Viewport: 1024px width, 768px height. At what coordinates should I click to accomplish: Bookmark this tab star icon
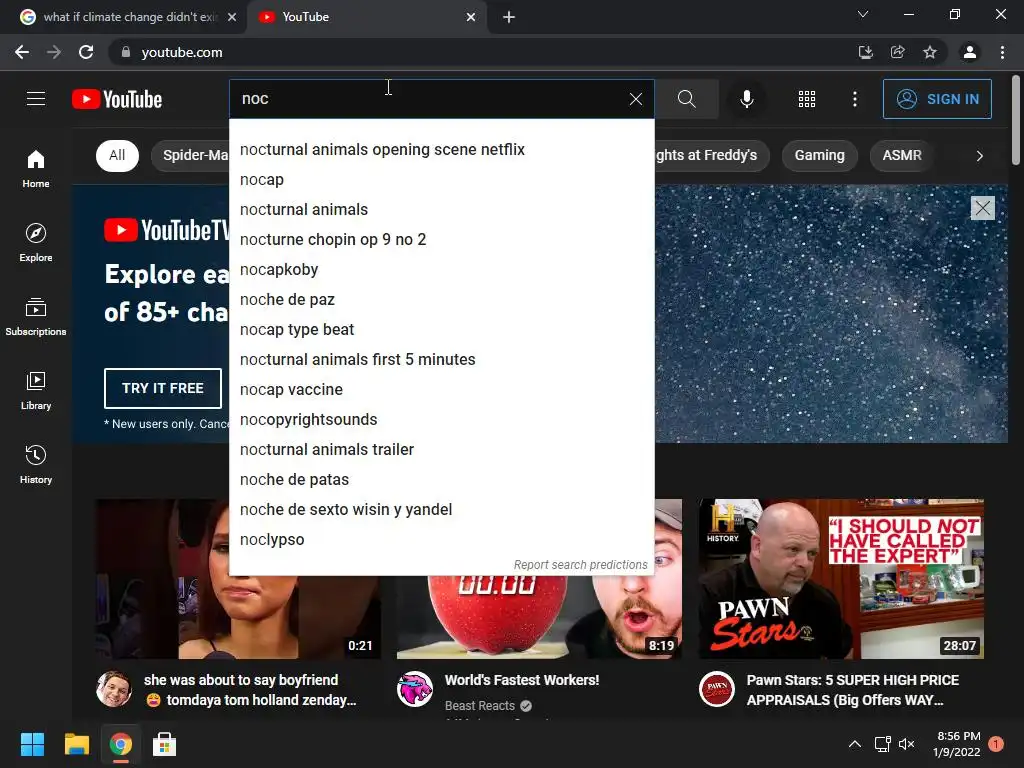(930, 52)
